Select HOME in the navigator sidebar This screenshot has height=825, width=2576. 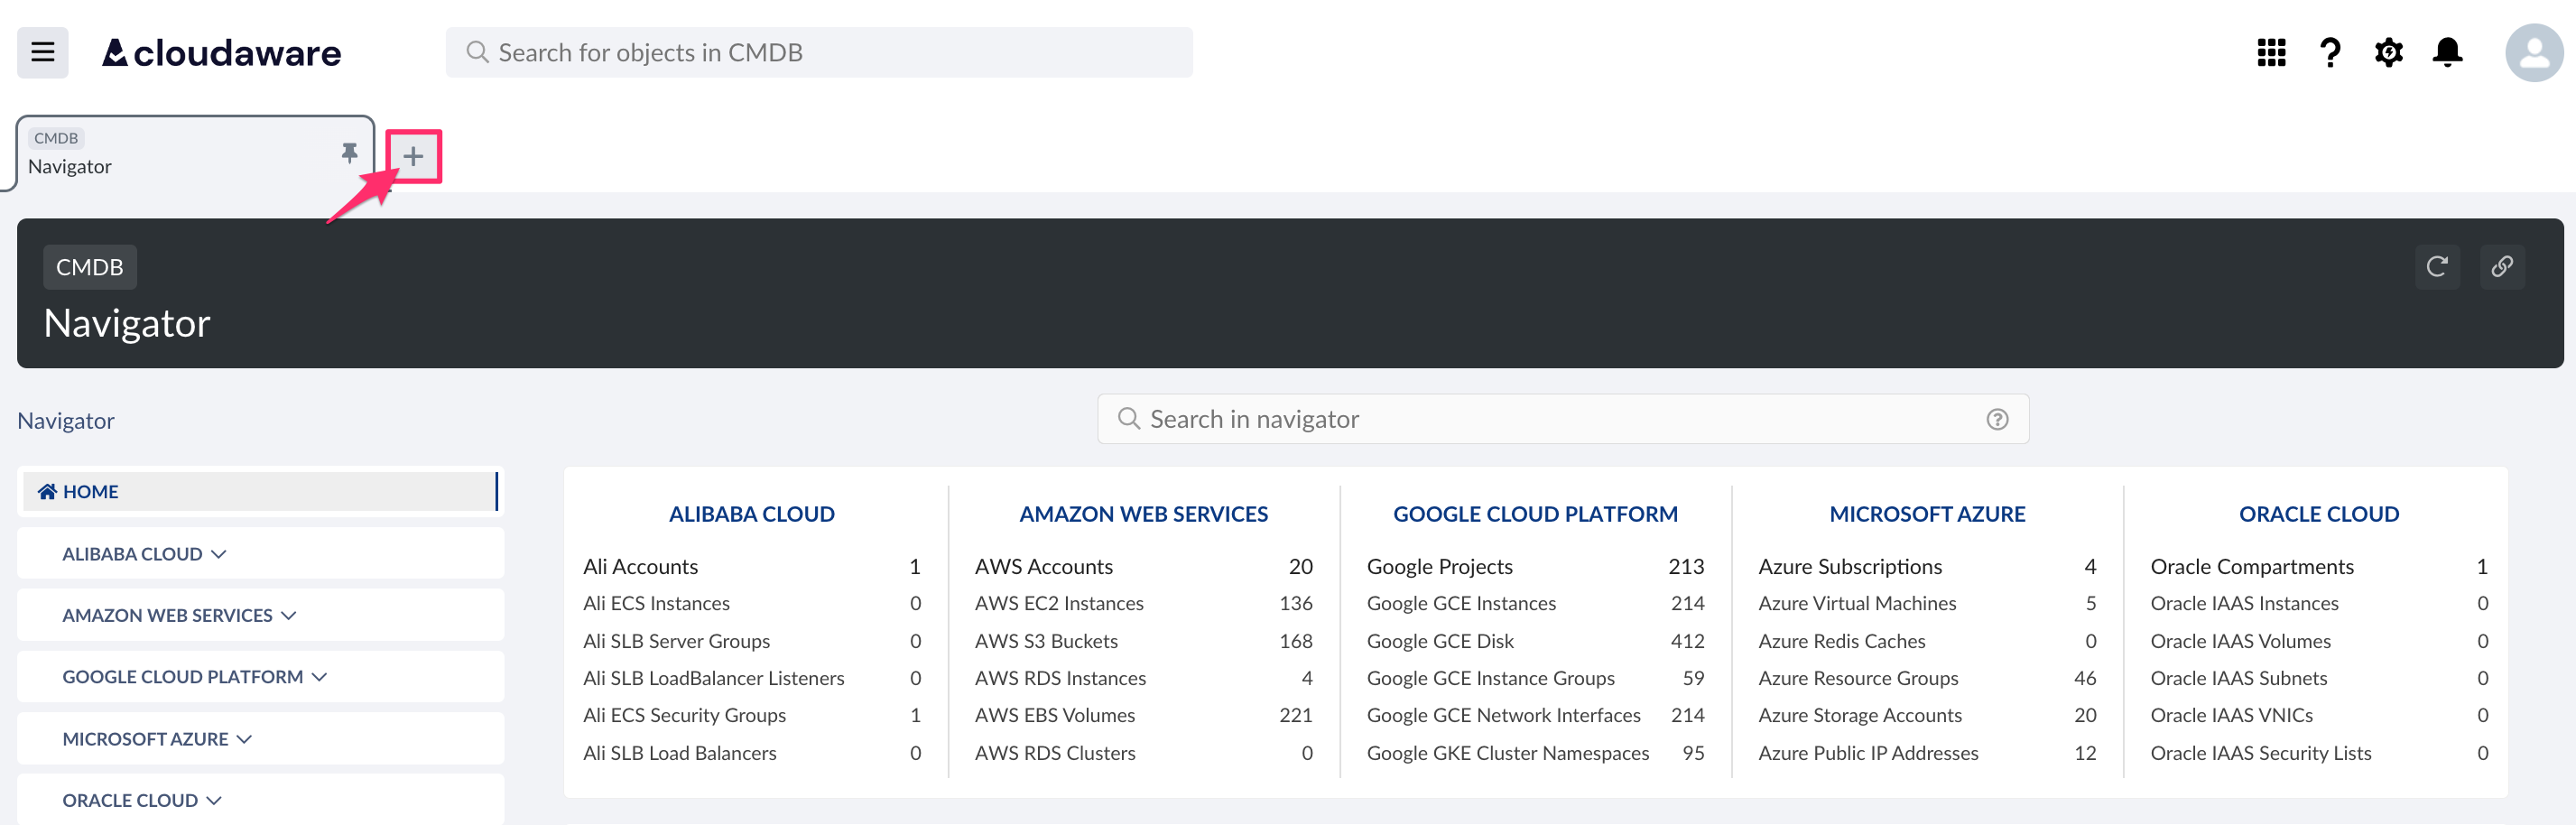tap(88, 491)
